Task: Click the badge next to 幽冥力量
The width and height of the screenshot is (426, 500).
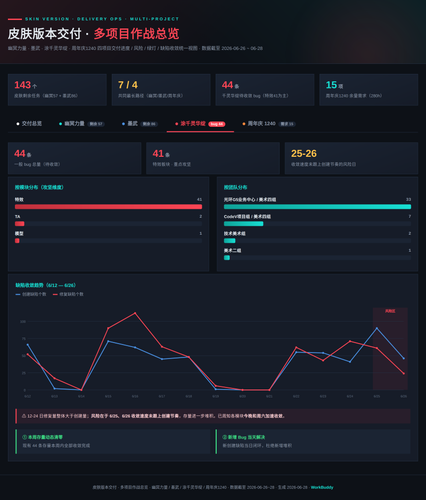Action: pos(96,124)
